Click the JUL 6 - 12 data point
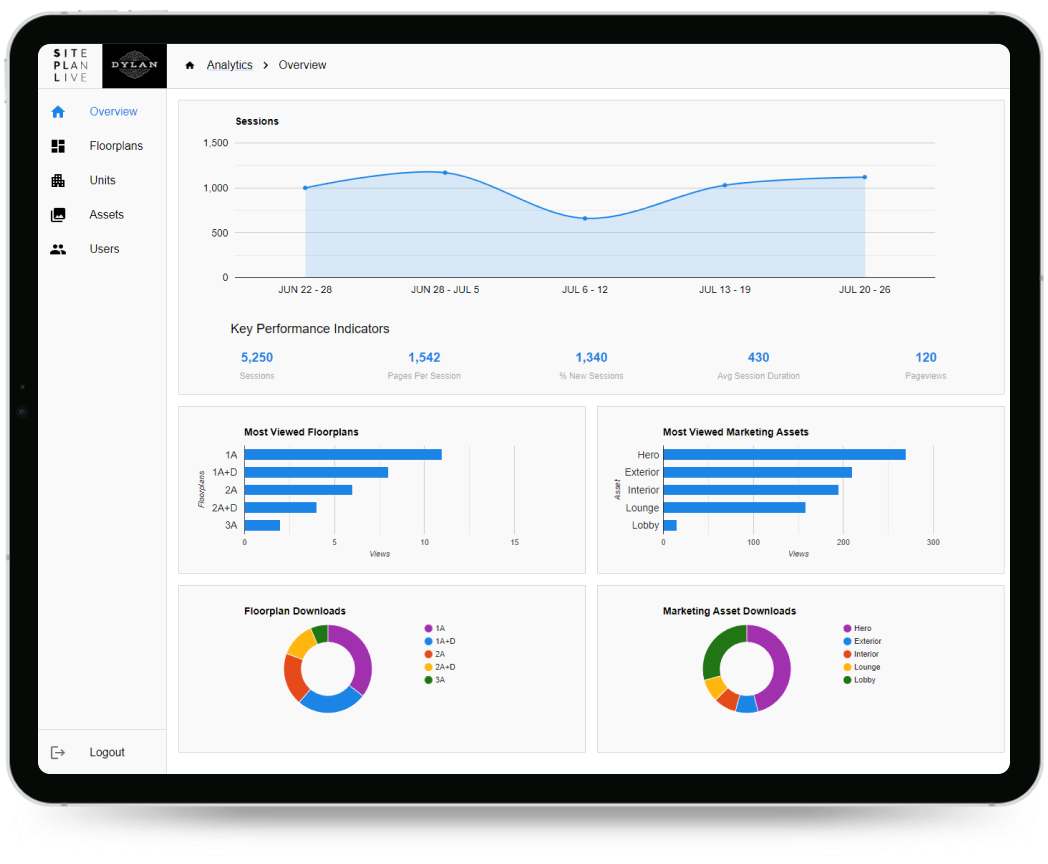 [585, 219]
